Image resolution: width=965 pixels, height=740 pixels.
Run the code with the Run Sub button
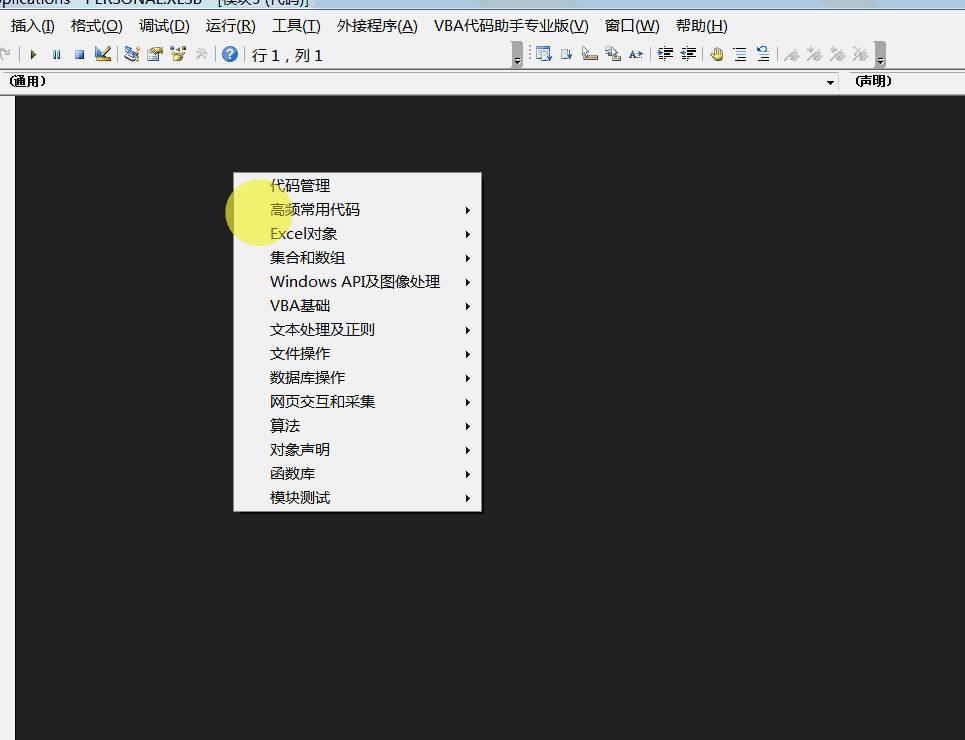coord(31,54)
